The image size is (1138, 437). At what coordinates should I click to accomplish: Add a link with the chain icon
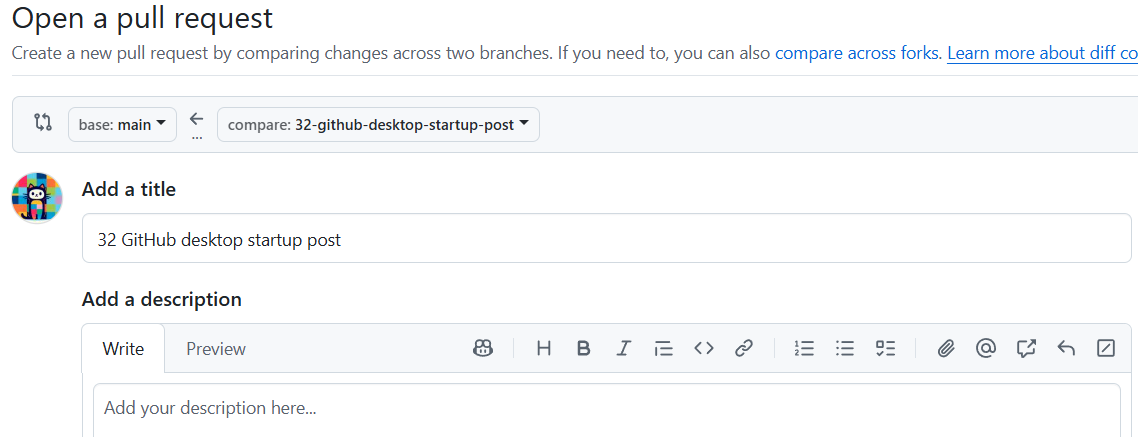(743, 349)
